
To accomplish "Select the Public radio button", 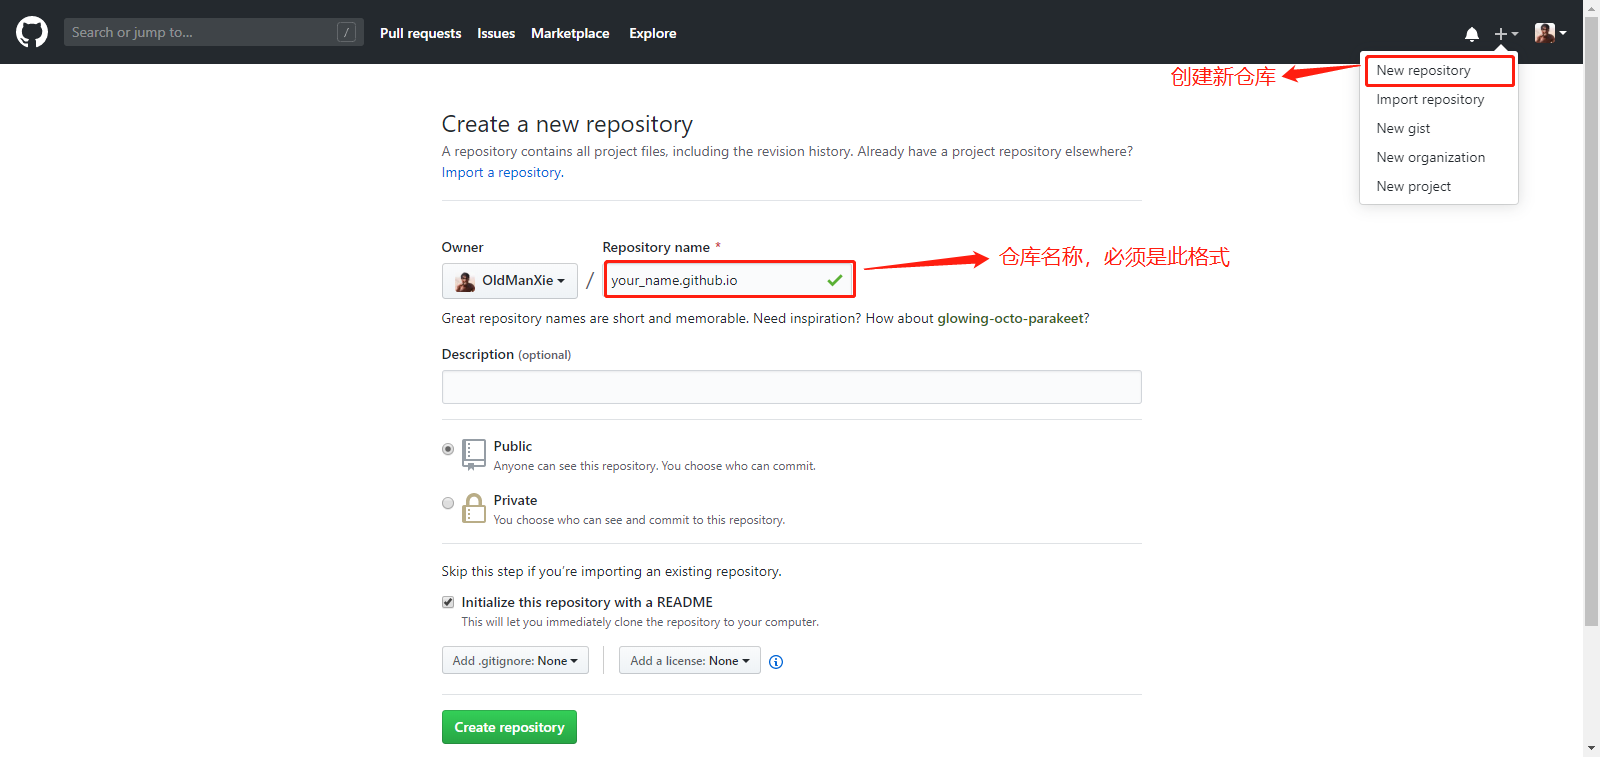I will click(448, 449).
